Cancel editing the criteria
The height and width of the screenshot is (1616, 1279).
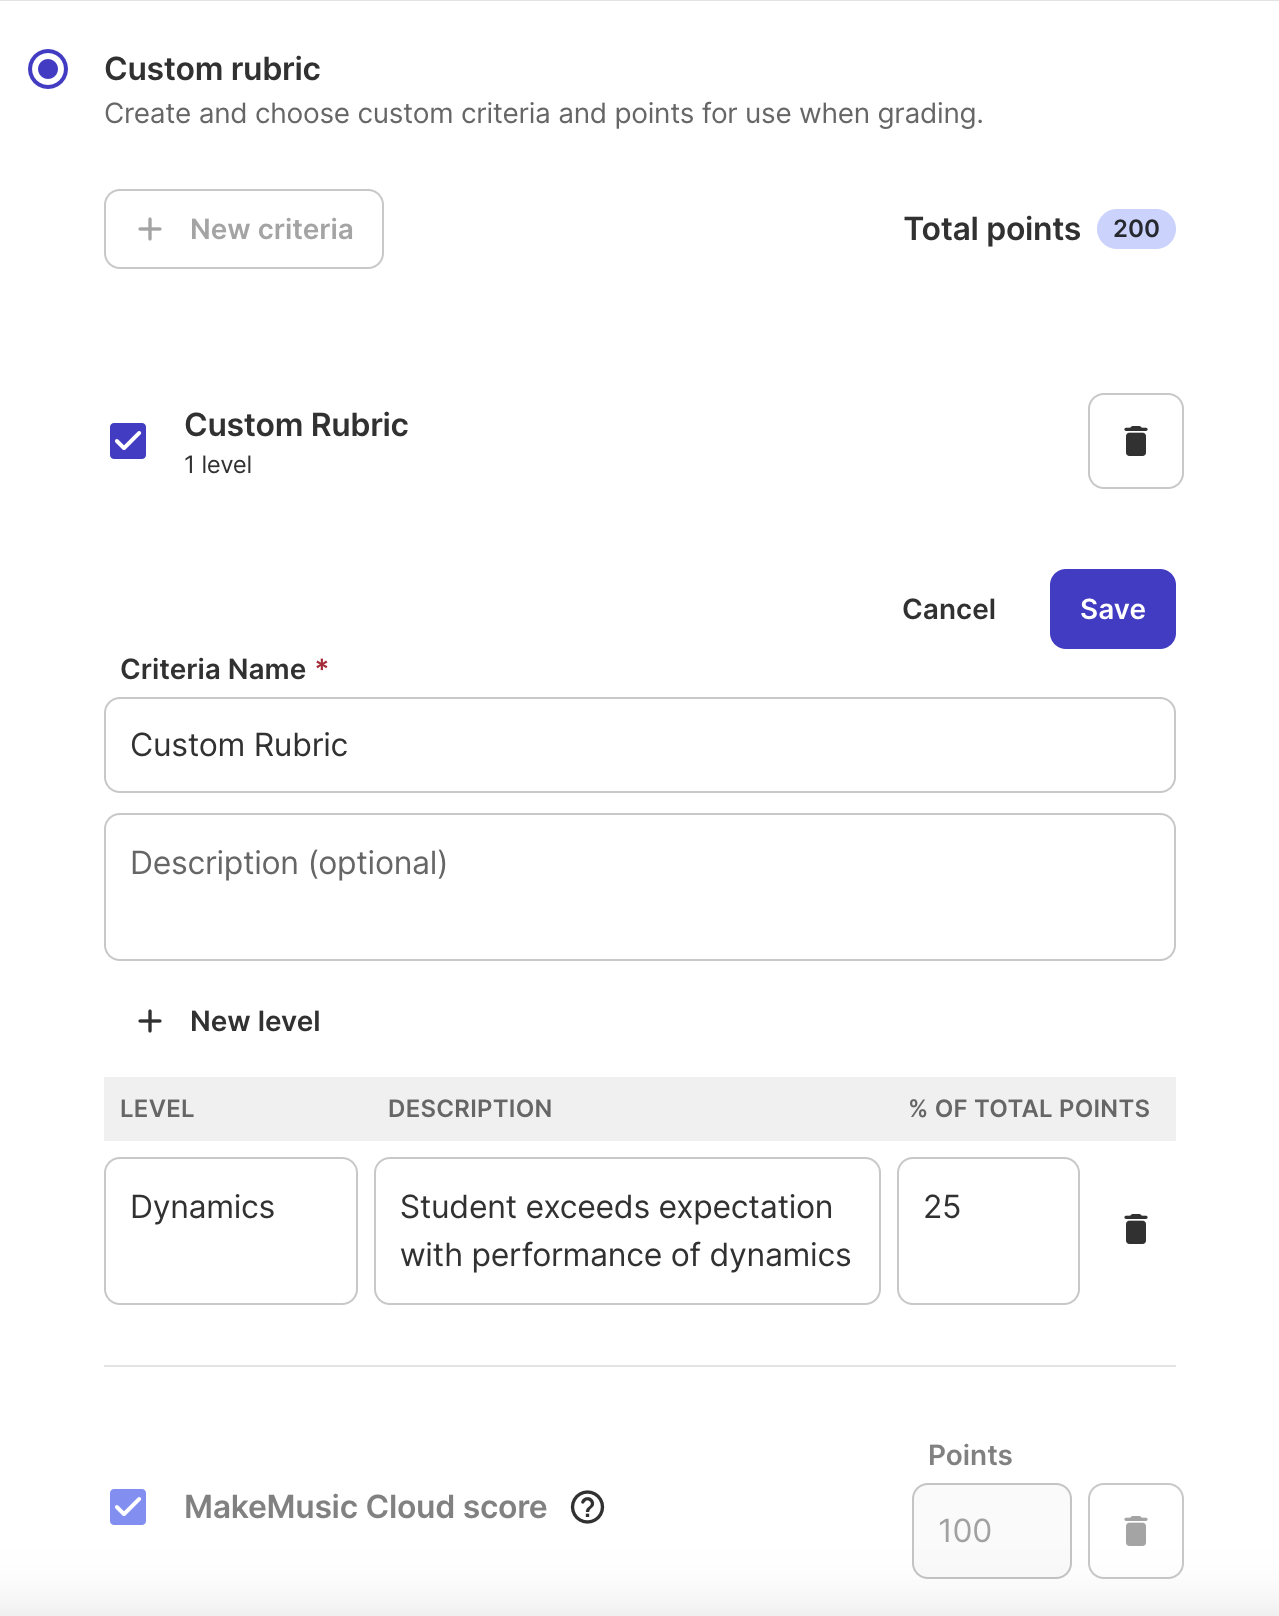pos(948,609)
